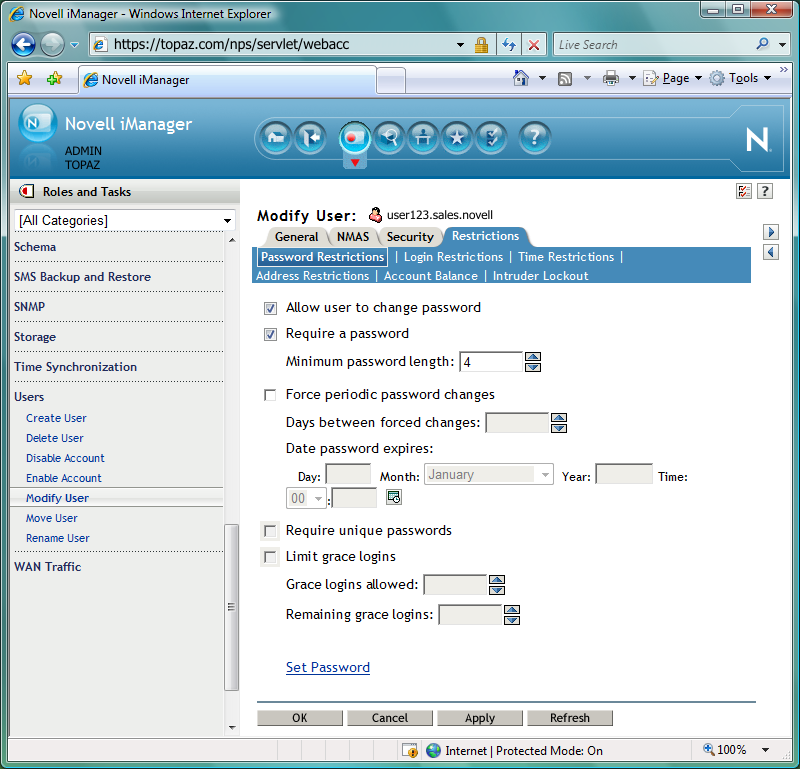The image size is (800, 769).
Task: Click the Exit door icon in toolbar
Action: tap(311, 138)
